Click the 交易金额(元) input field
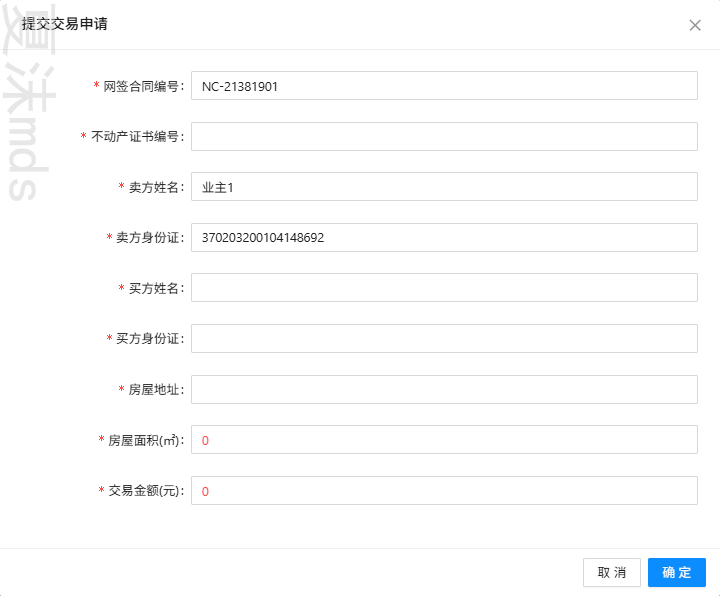This screenshot has height=596, width=720. [444, 490]
